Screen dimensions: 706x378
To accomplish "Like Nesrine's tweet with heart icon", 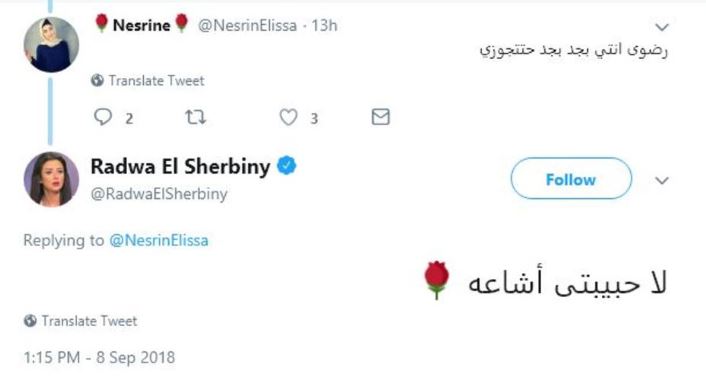I will 289,117.
